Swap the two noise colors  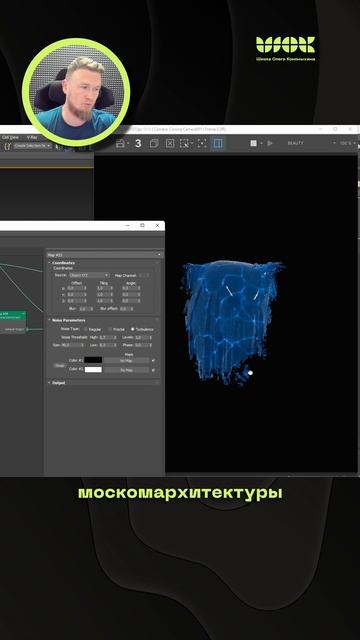click(60, 365)
